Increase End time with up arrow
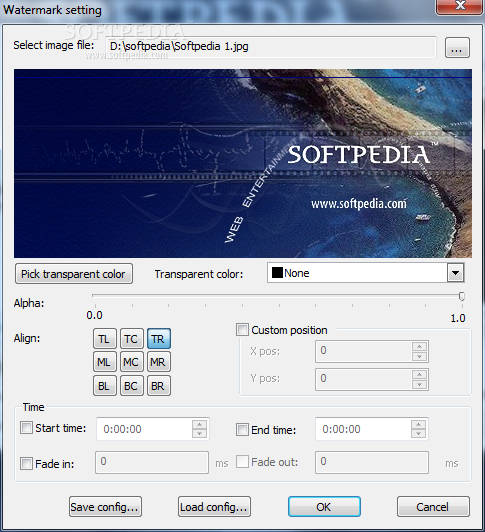 (x=418, y=424)
